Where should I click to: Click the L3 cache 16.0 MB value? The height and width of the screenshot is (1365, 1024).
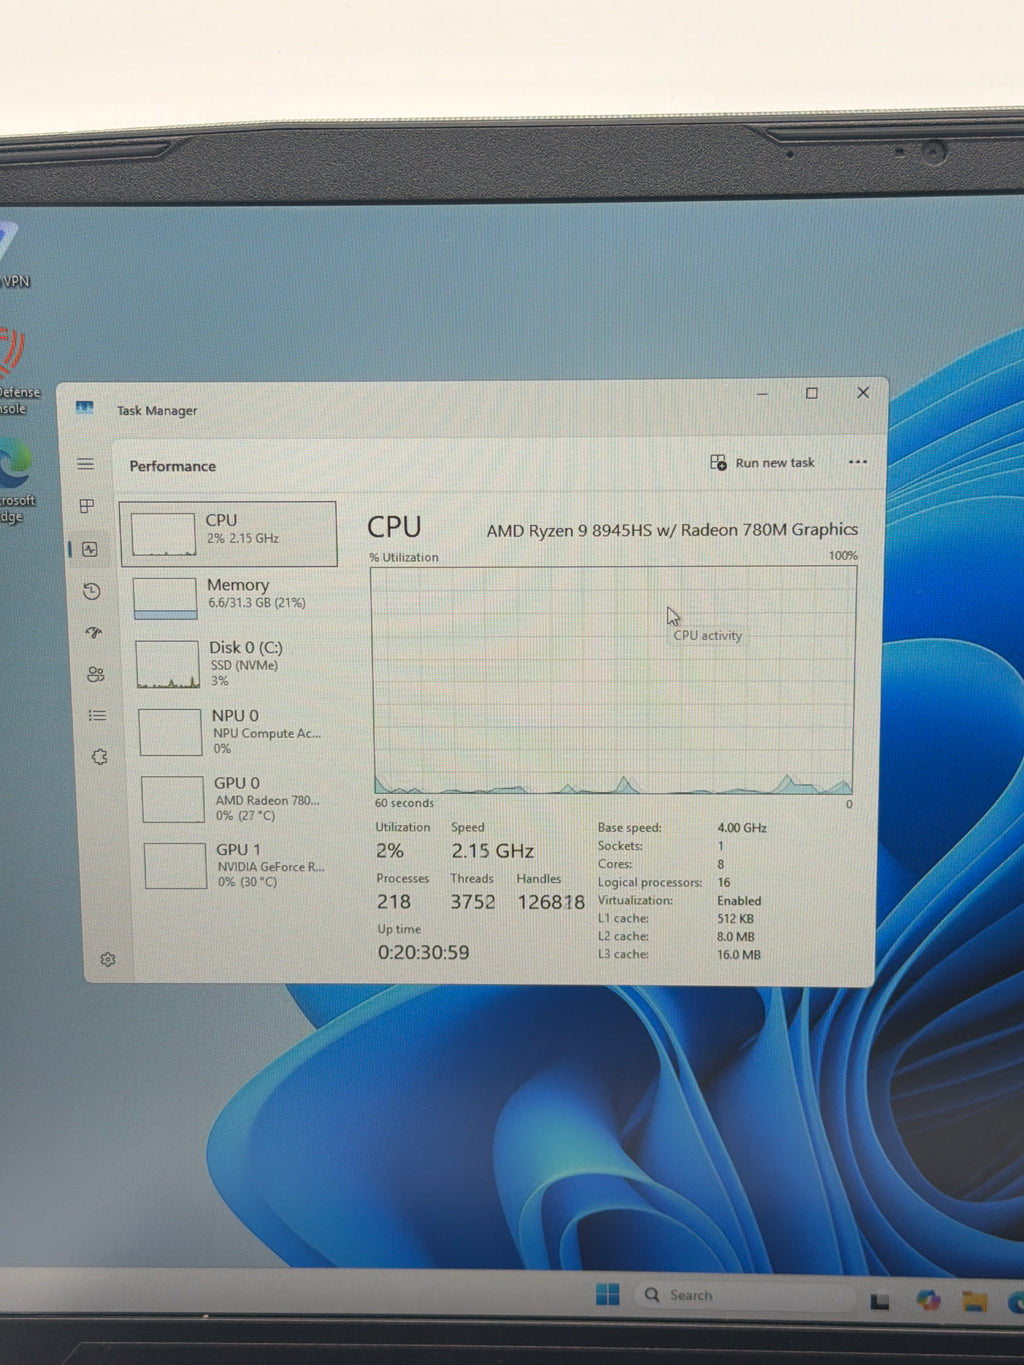[x=738, y=955]
